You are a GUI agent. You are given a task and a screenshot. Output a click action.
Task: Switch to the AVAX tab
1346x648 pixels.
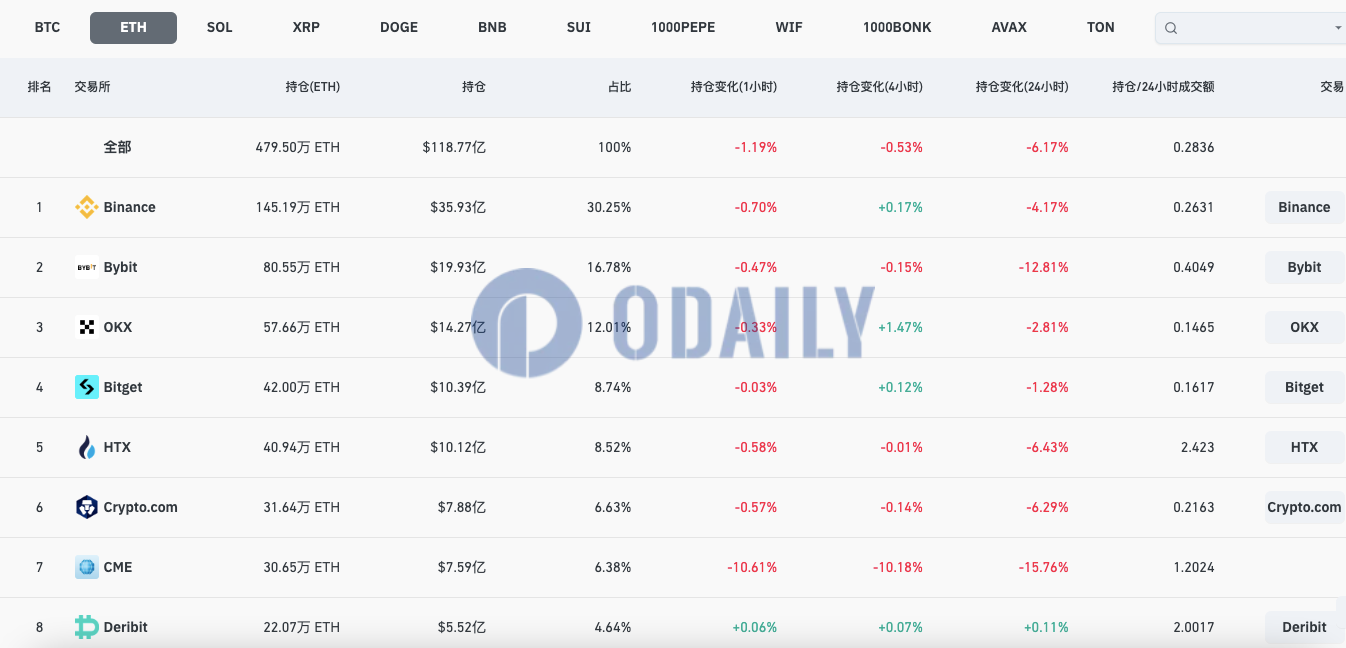[x=1009, y=28]
